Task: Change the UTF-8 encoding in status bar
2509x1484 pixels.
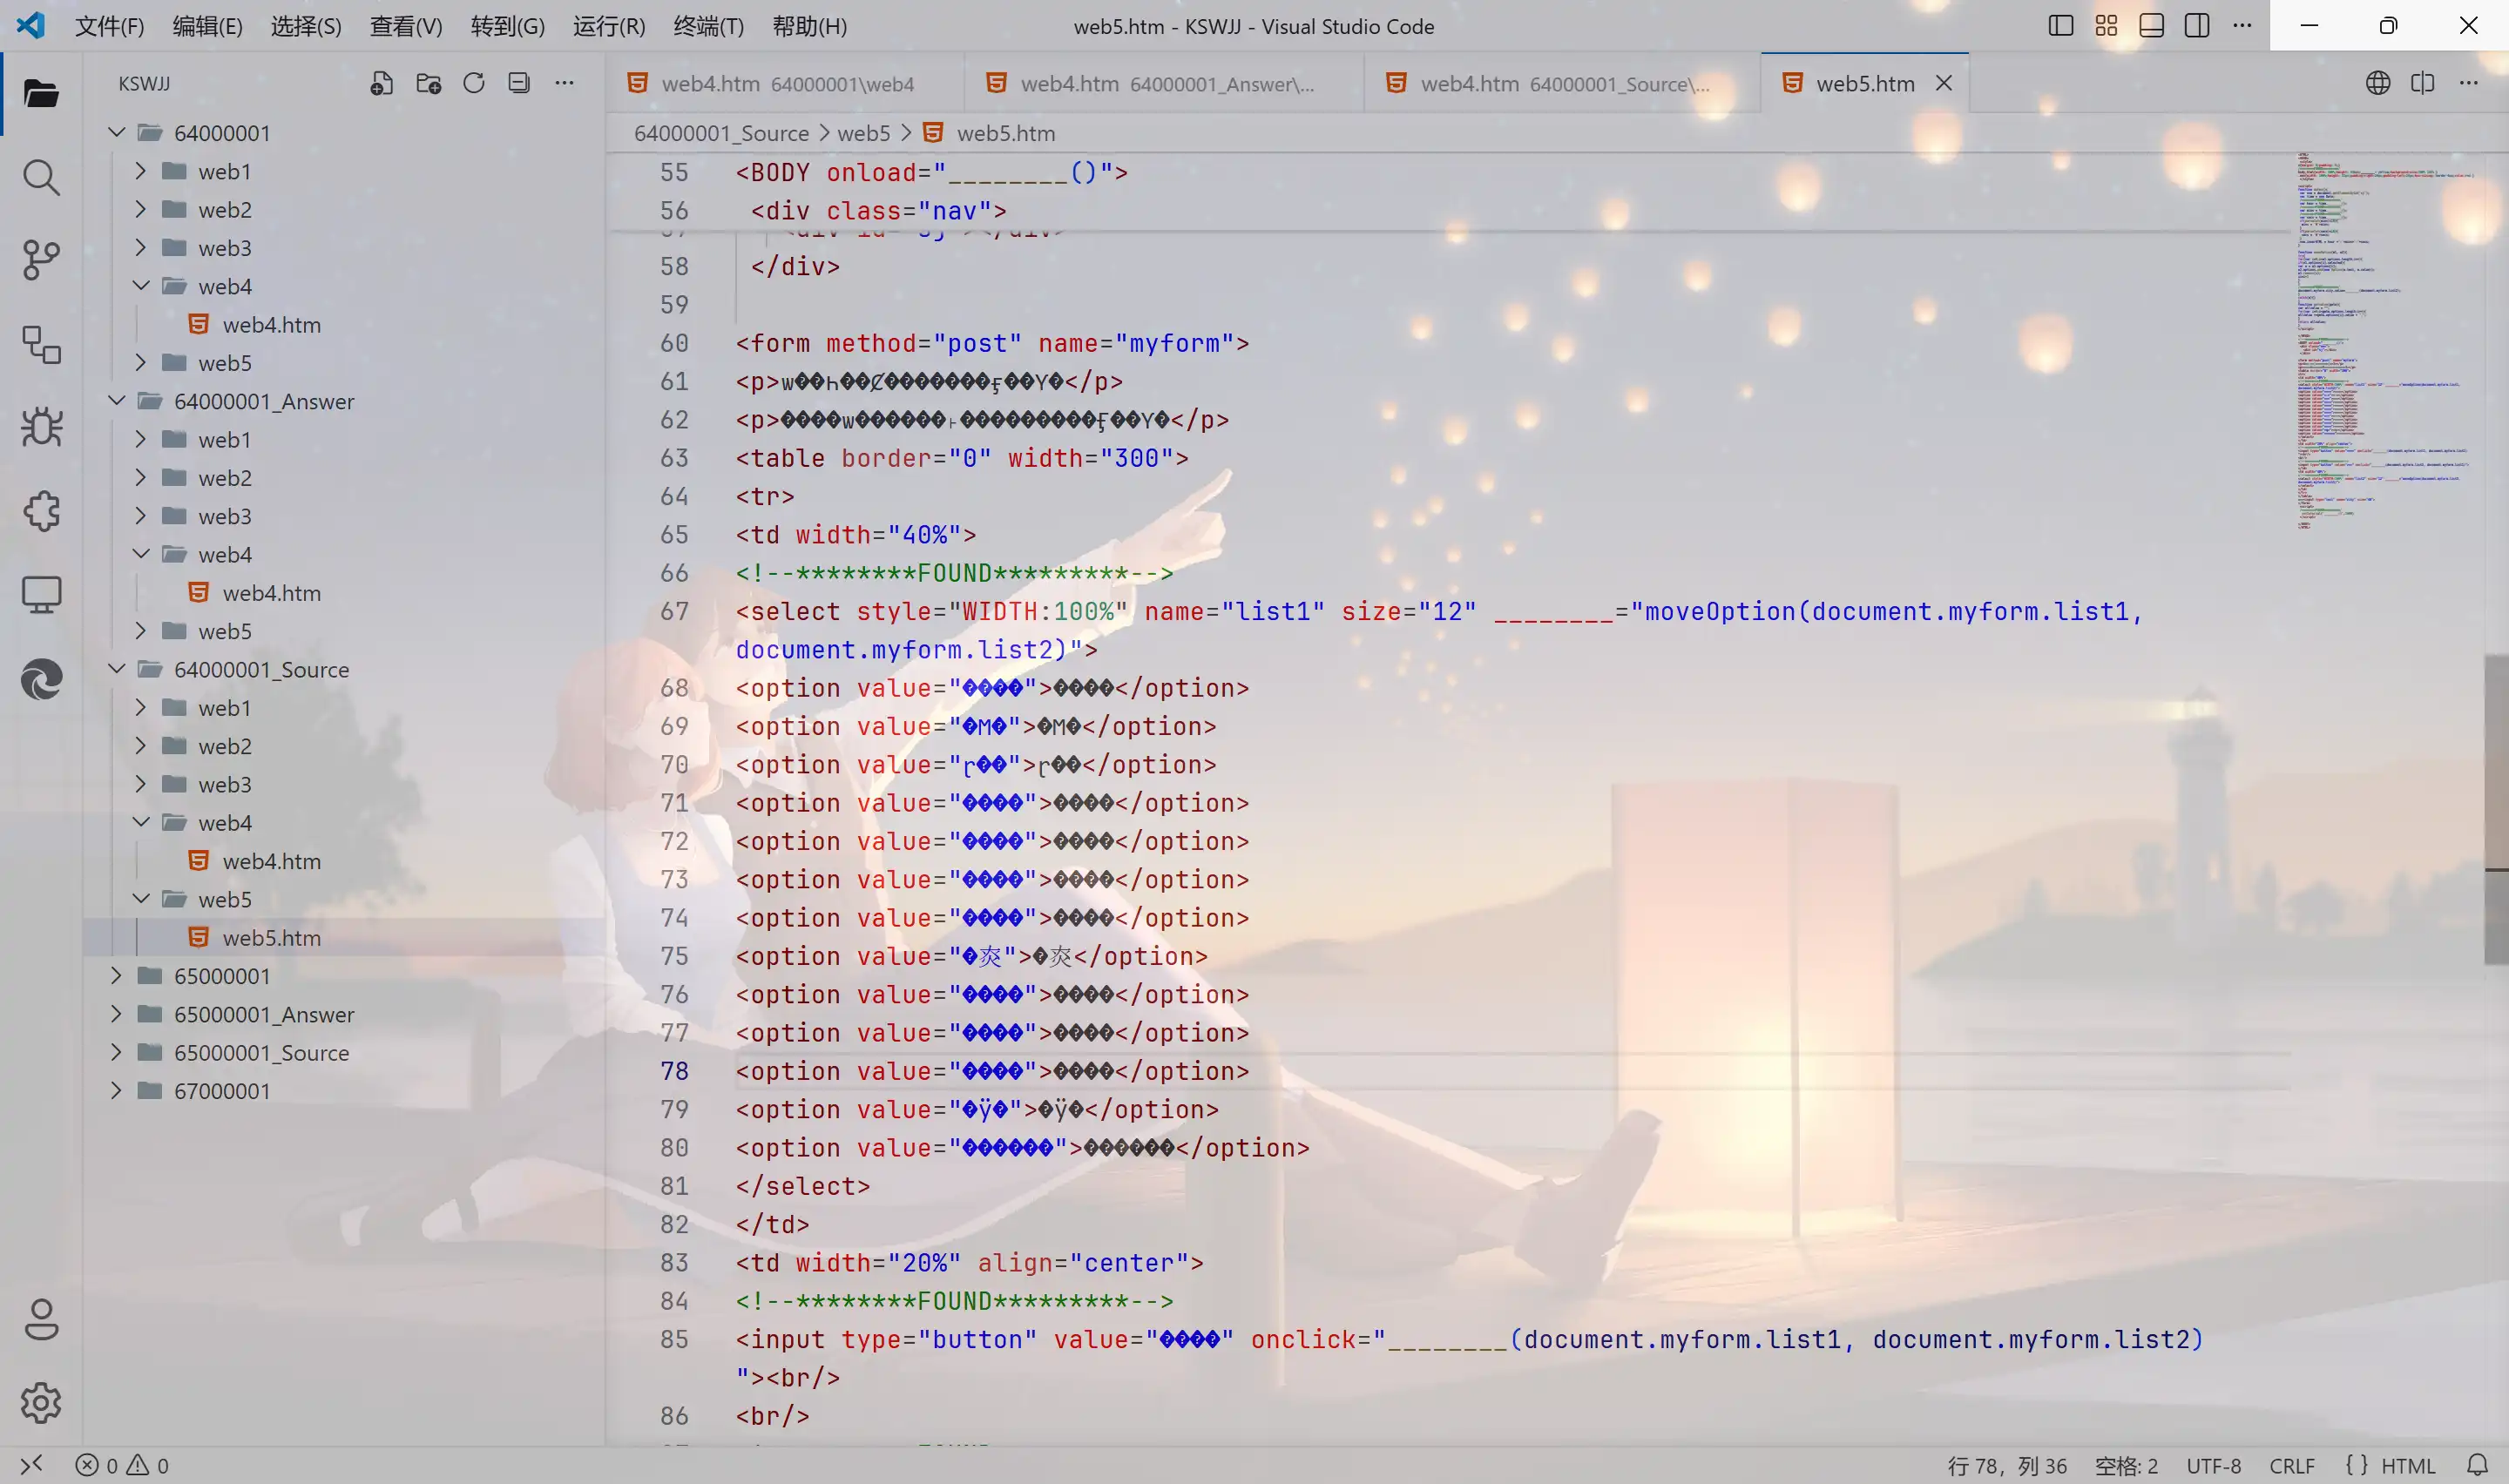Action: pyautogui.click(x=2213, y=1465)
